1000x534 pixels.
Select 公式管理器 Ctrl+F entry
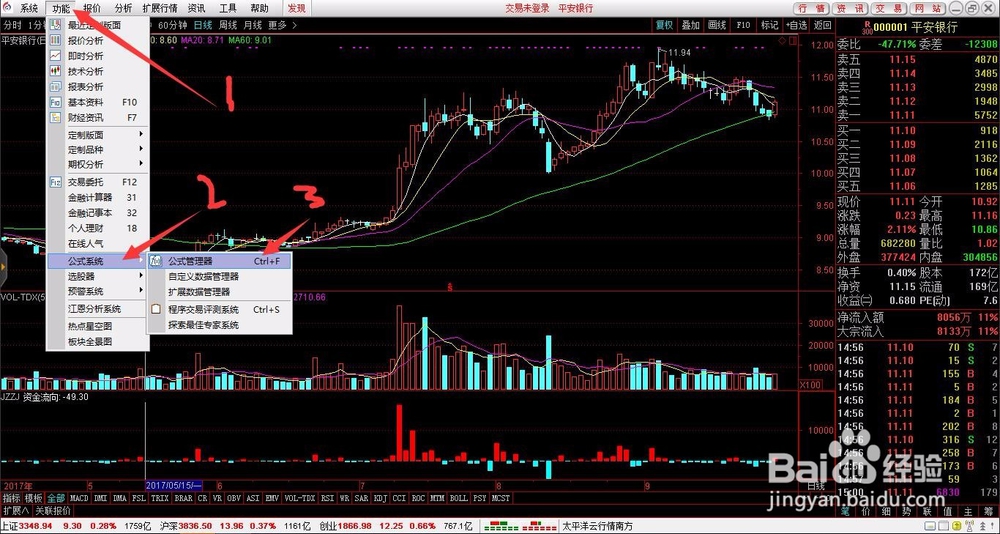pos(220,261)
